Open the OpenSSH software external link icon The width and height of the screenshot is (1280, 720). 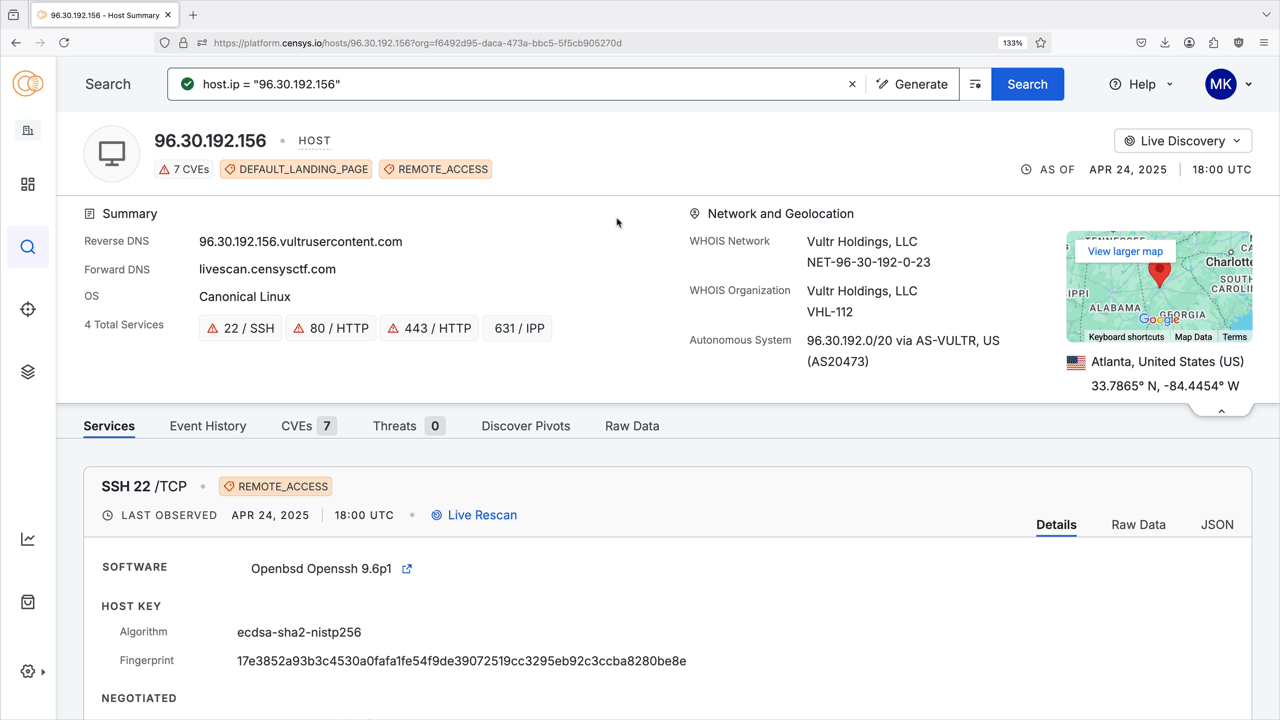click(x=407, y=569)
